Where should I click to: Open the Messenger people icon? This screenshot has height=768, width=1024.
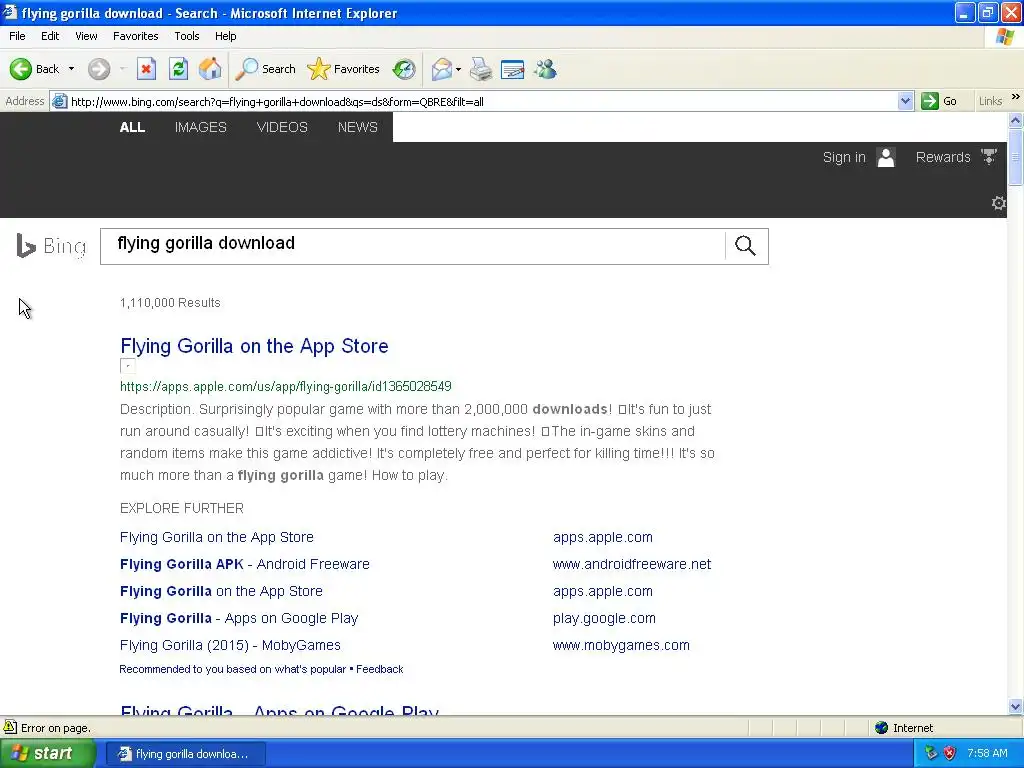(x=545, y=69)
